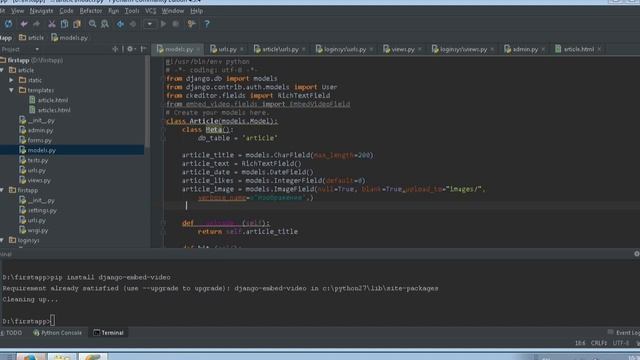The image size is (640, 360).
Task: Click the greyed Debug icon beside Run
Action: click(176, 24)
